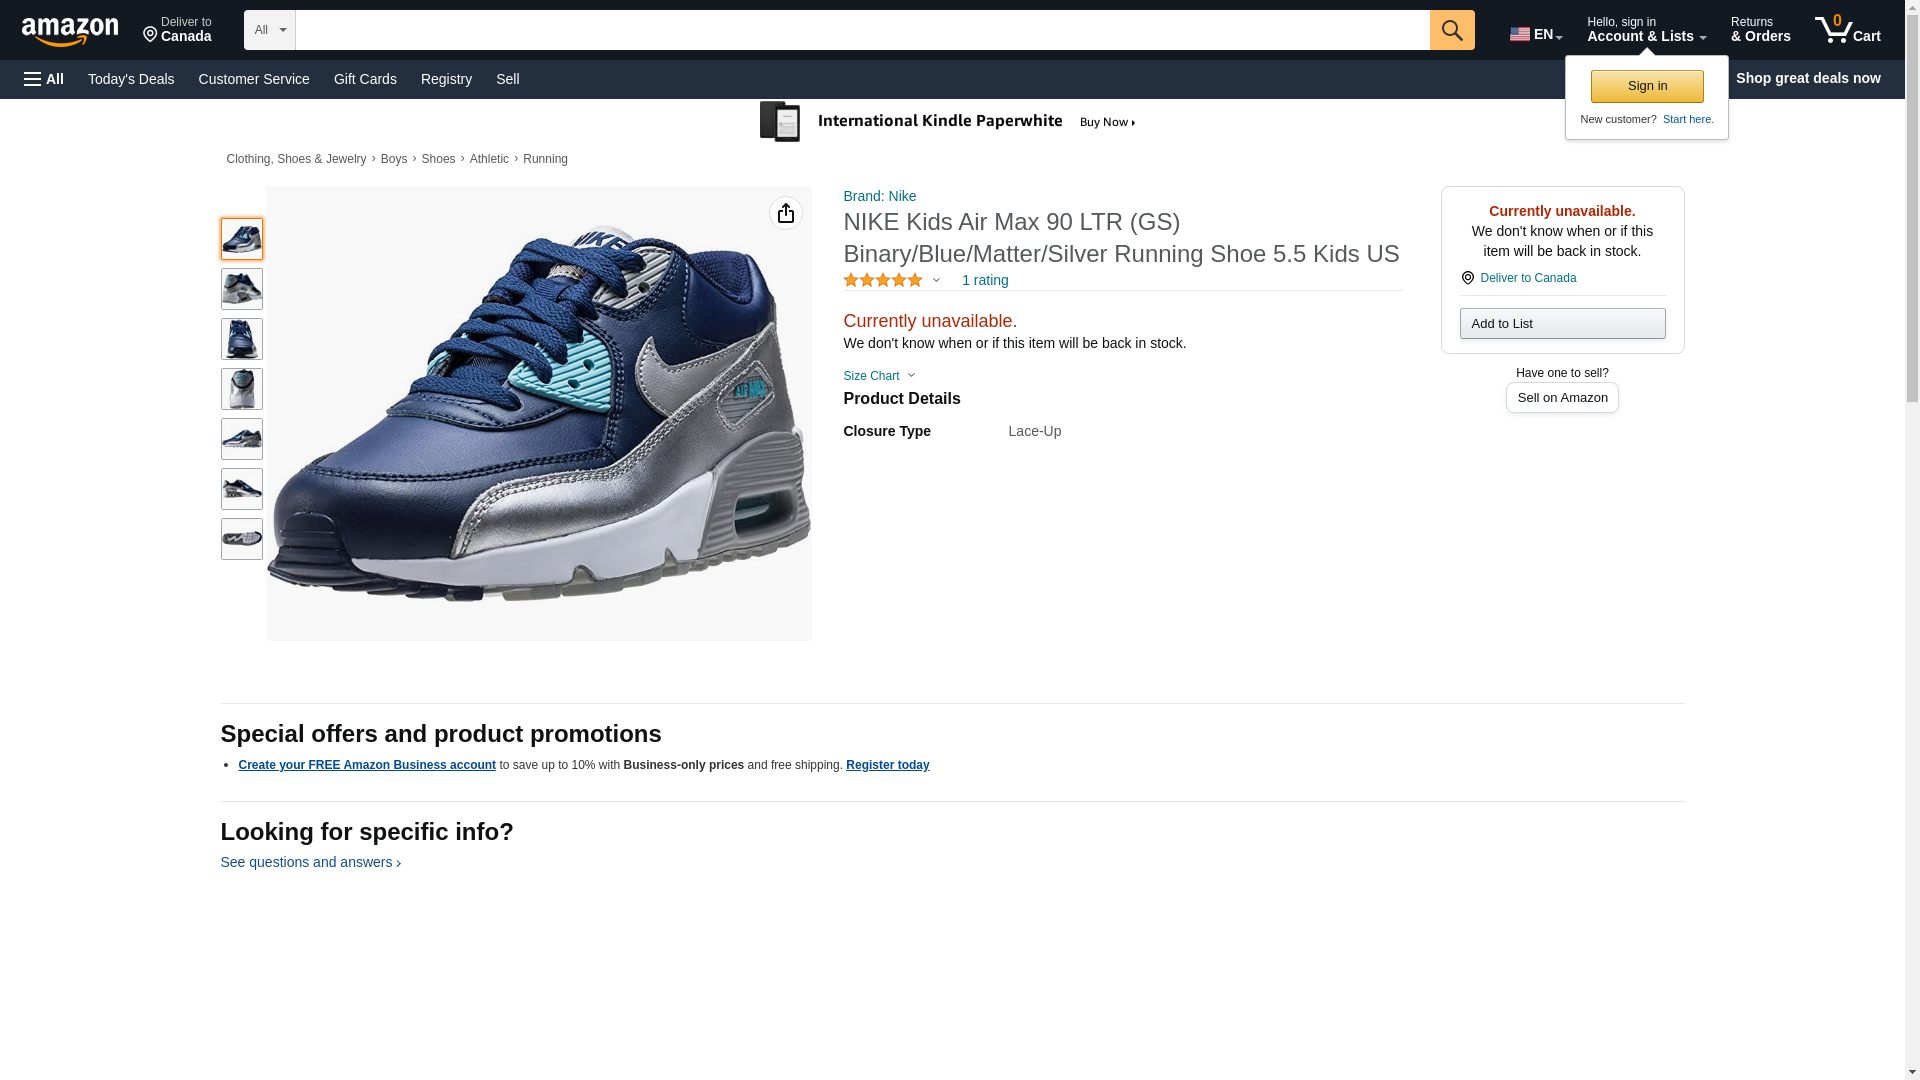Expand the Size Chart dropdown
The width and height of the screenshot is (1920, 1080).
point(878,376)
